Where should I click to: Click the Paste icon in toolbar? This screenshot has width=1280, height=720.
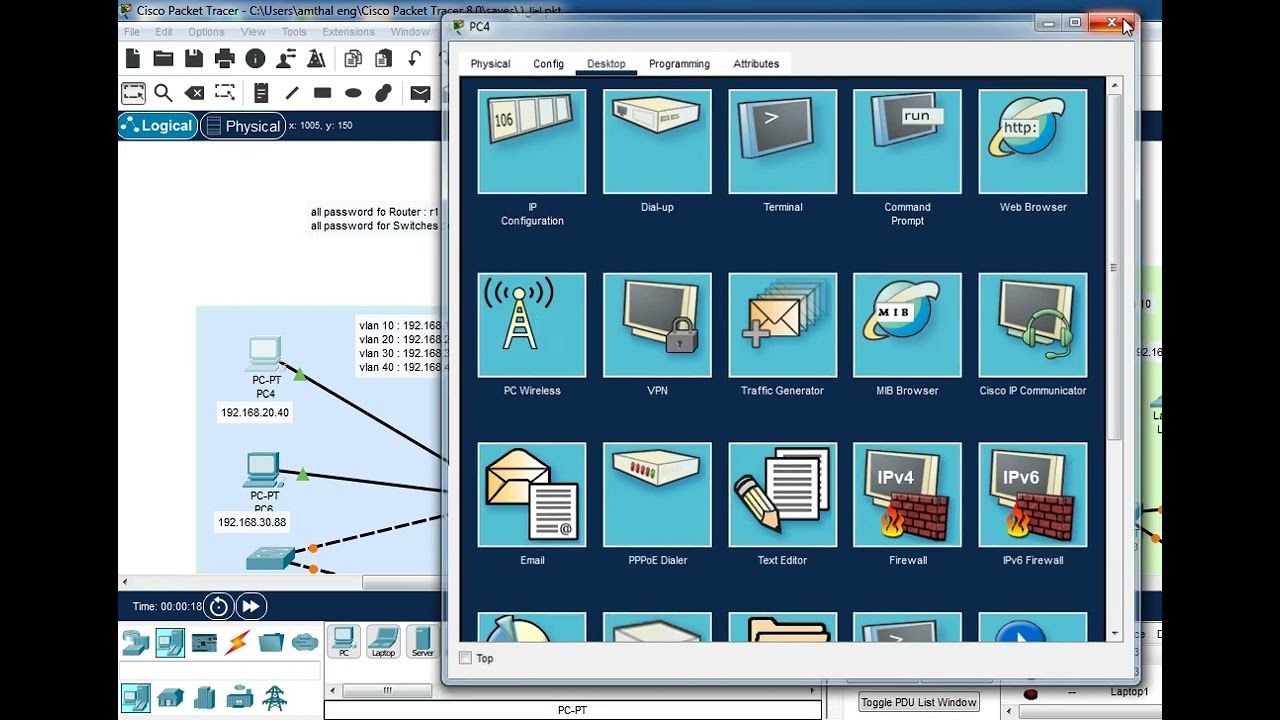(383, 59)
